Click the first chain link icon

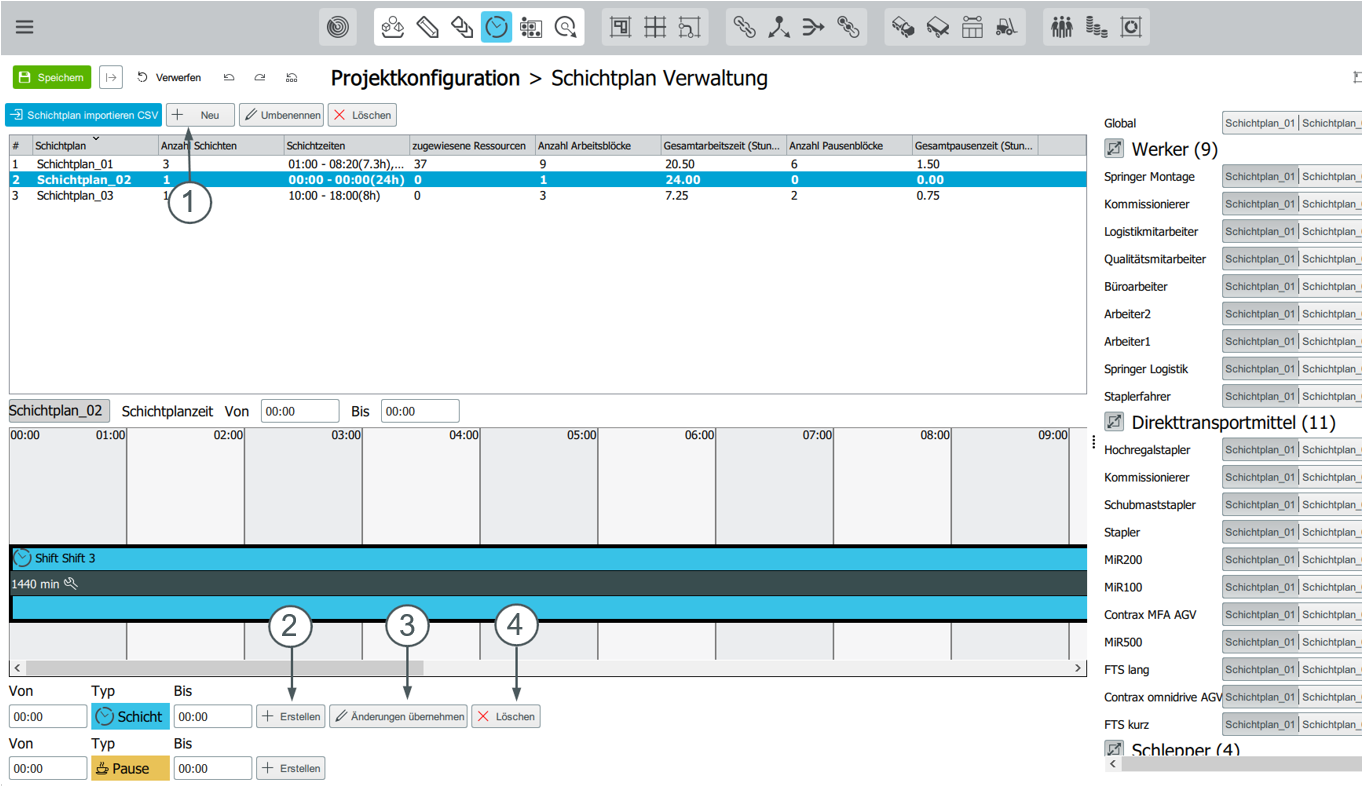(745, 27)
